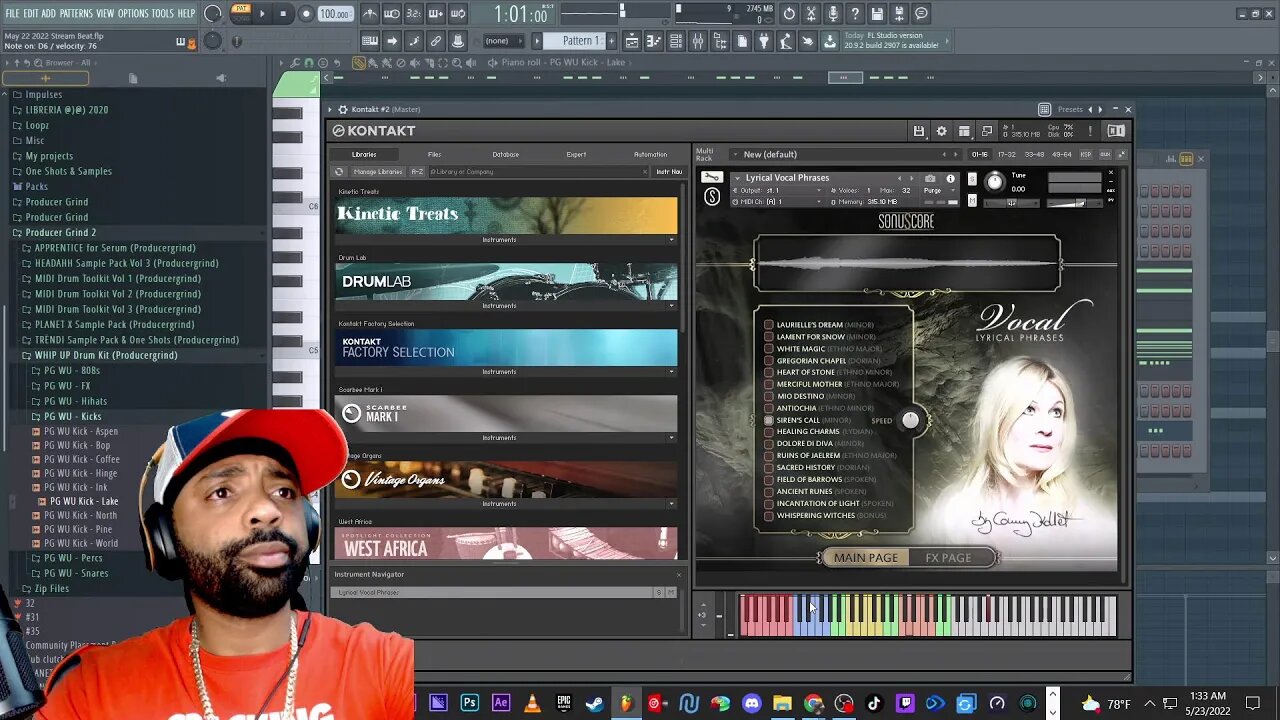This screenshot has width=1280, height=720.
Task: Open the FL Studio mixer icon
Action: (x=698, y=41)
